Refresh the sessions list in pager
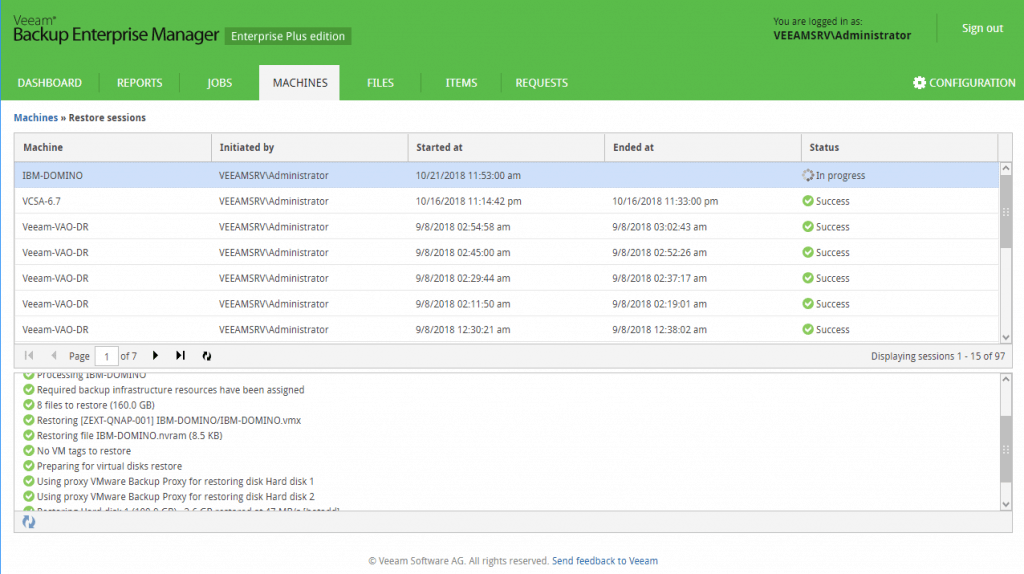 pos(206,356)
